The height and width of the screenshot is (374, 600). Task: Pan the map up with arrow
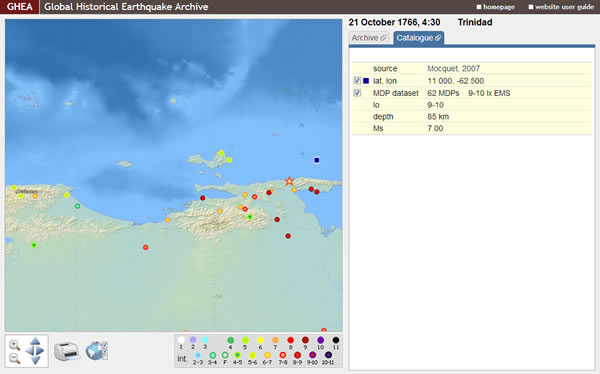(35, 341)
